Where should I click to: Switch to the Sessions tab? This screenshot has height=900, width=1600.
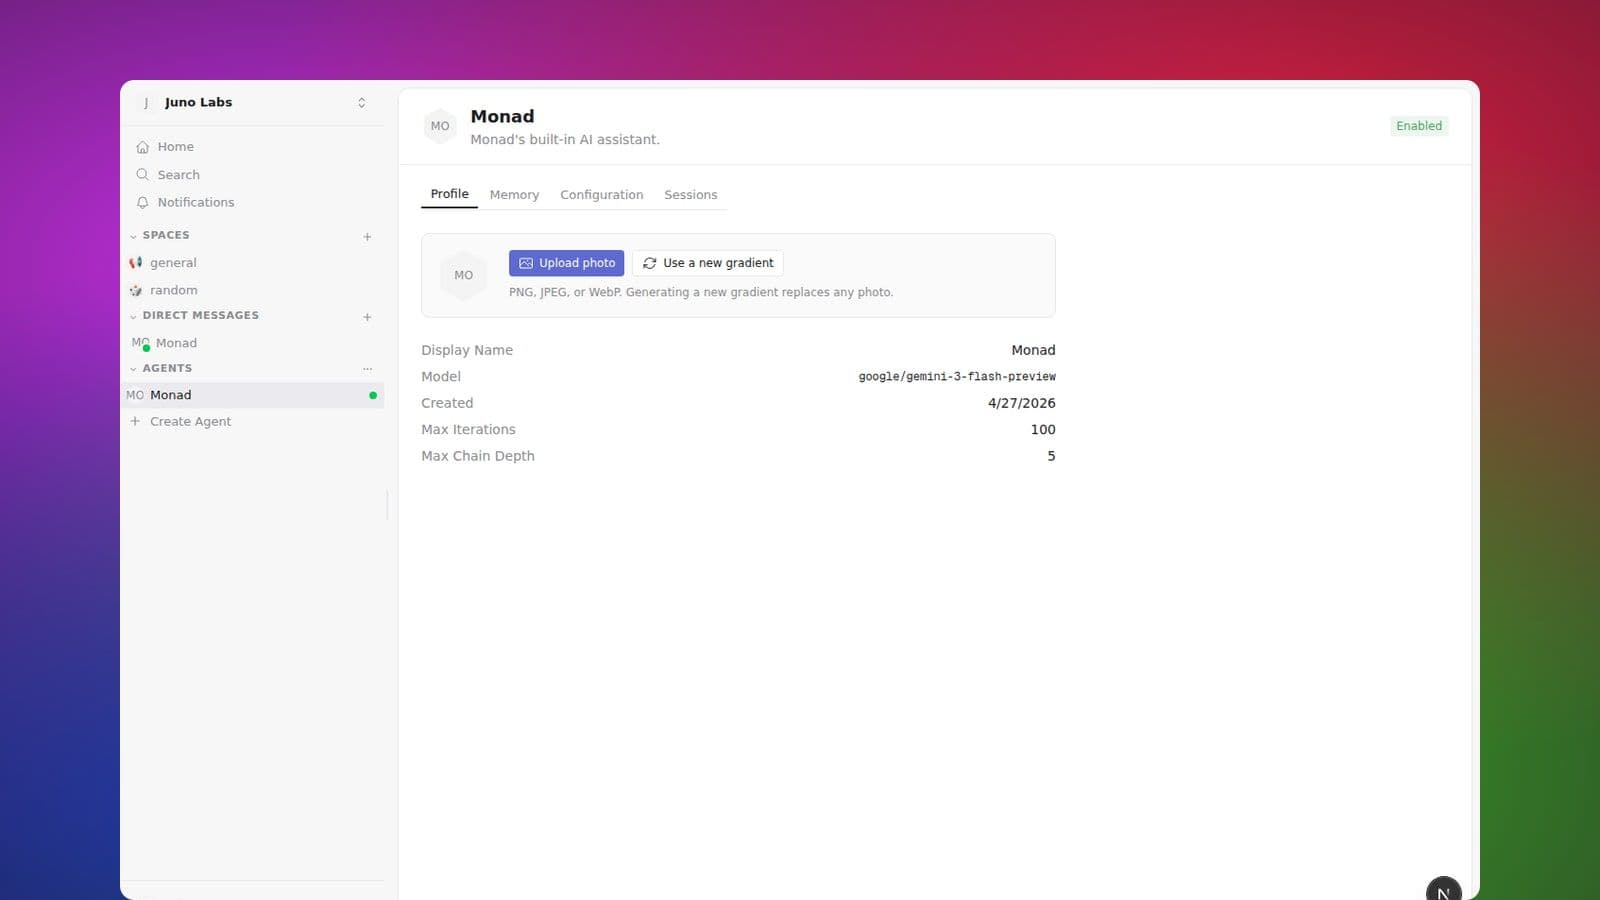coord(690,195)
